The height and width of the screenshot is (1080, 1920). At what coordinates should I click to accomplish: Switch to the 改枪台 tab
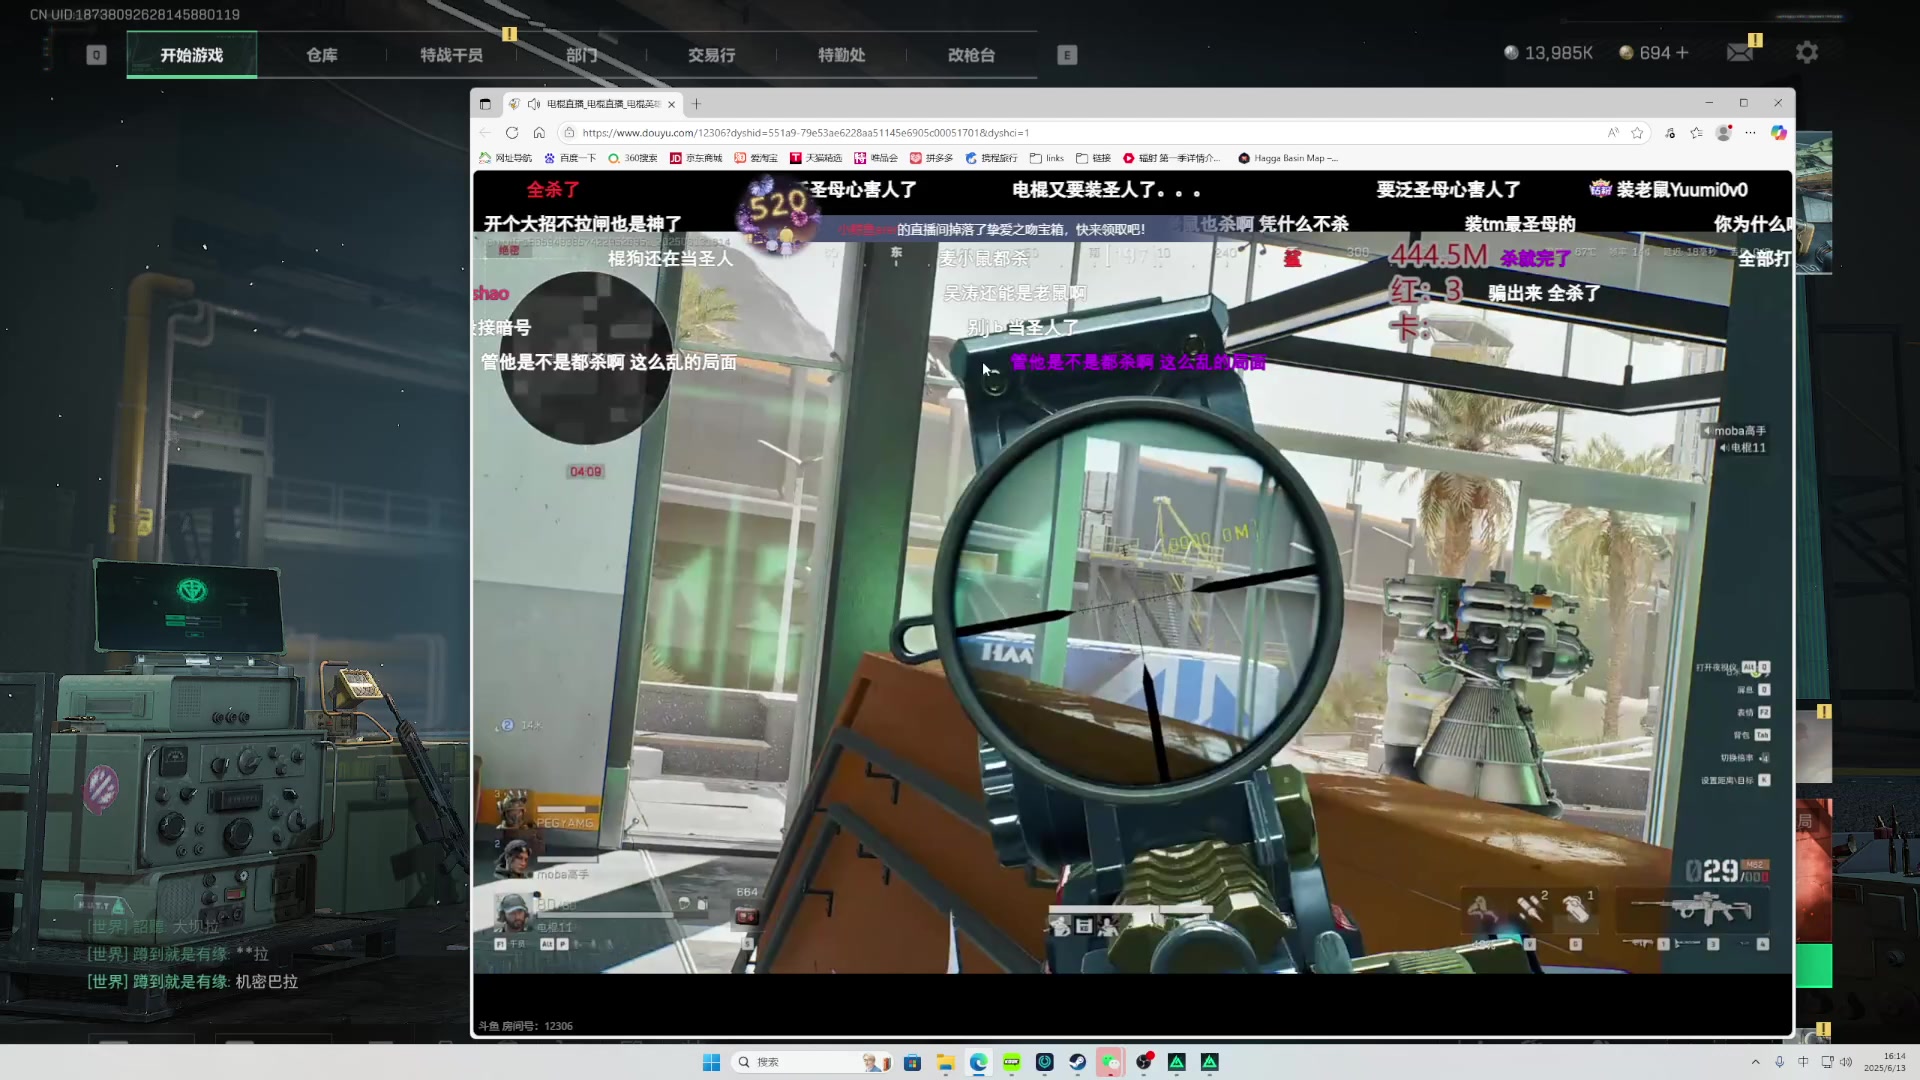point(971,55)
